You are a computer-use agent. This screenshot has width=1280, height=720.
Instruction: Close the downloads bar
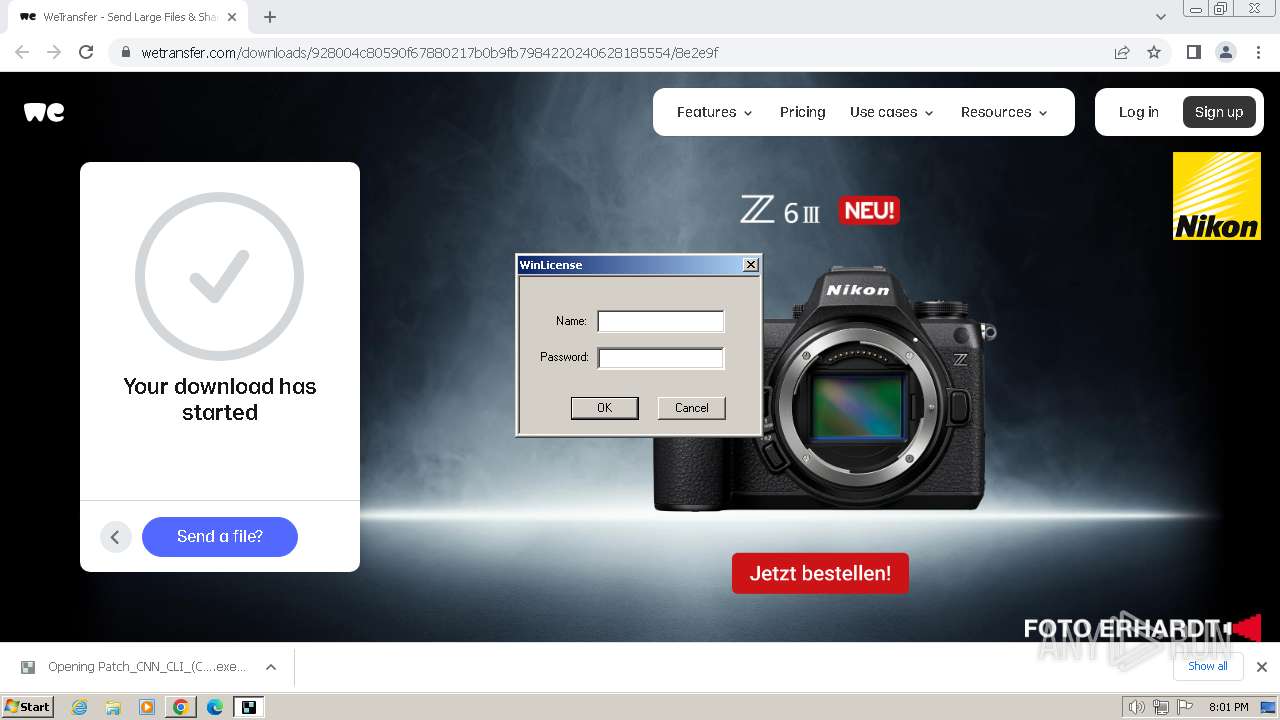click(x=1262, y=667)
